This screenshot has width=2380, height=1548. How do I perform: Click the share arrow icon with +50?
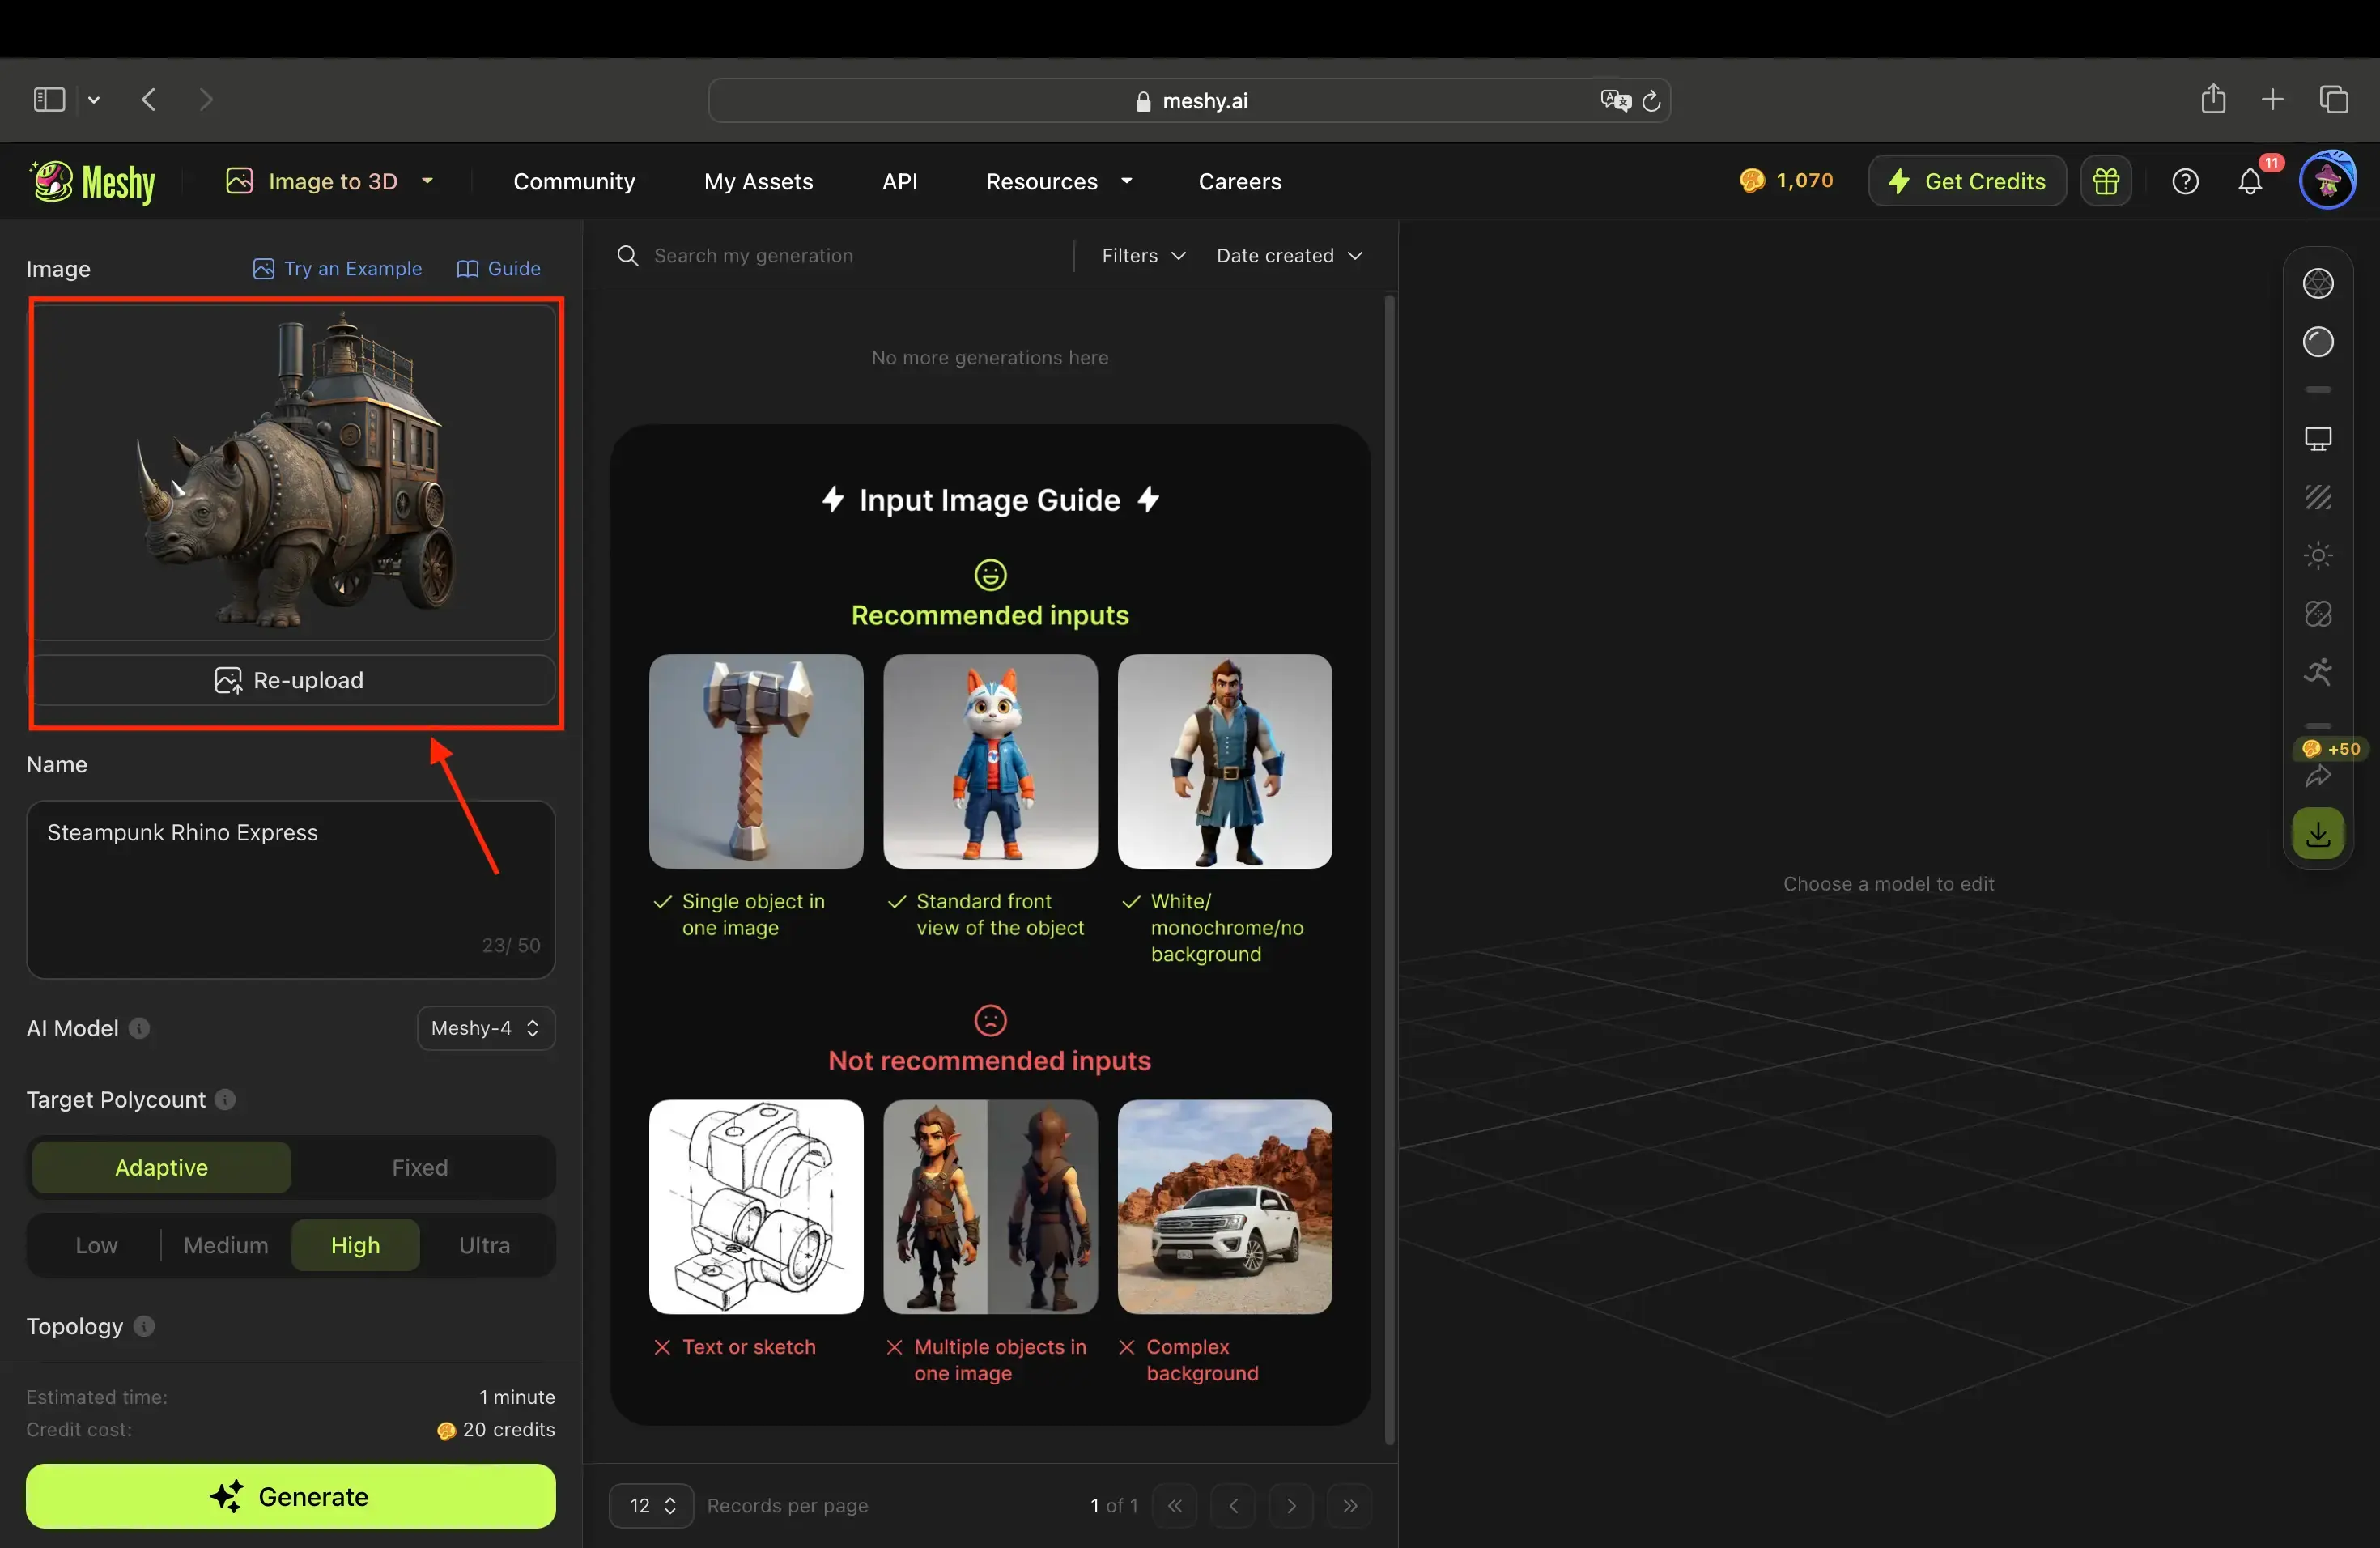[2317, 776]
